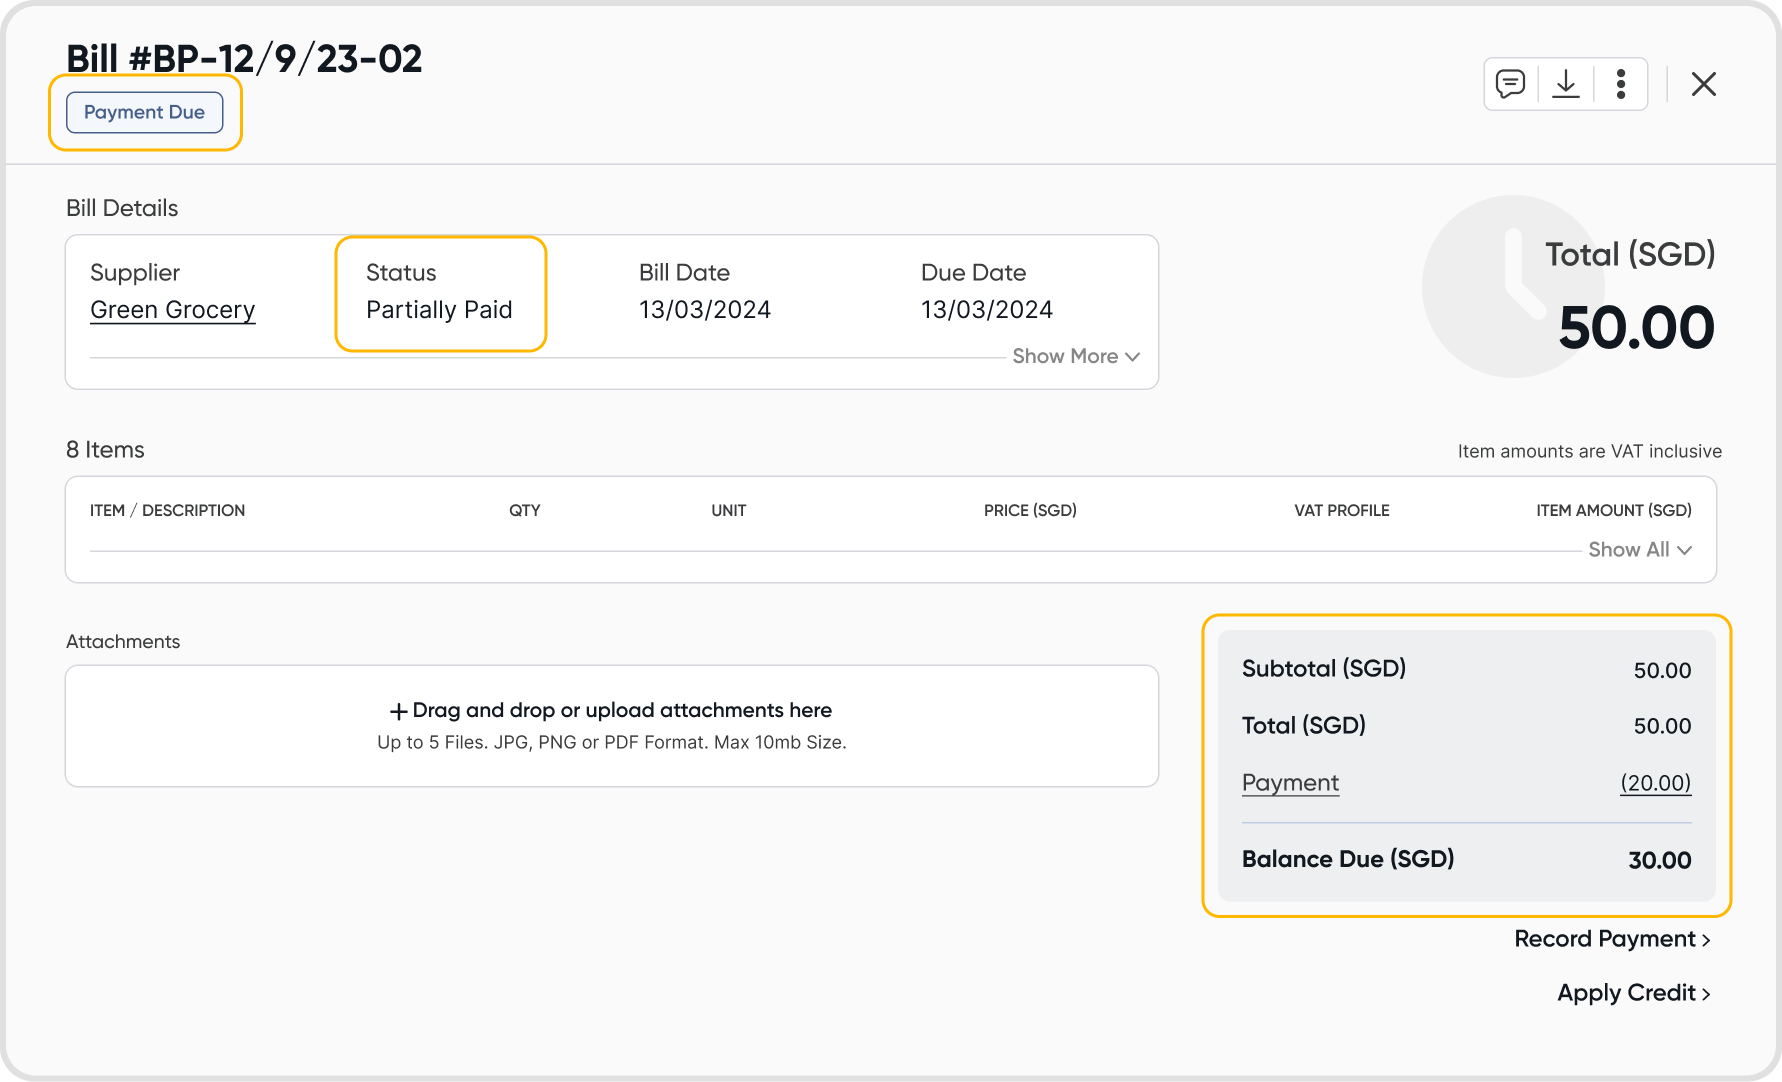Image resolution: width=1782 pixels, height=1082 pixels.
Task: Open the Green Grocery supplier link
Action: (x=173, y=310)
